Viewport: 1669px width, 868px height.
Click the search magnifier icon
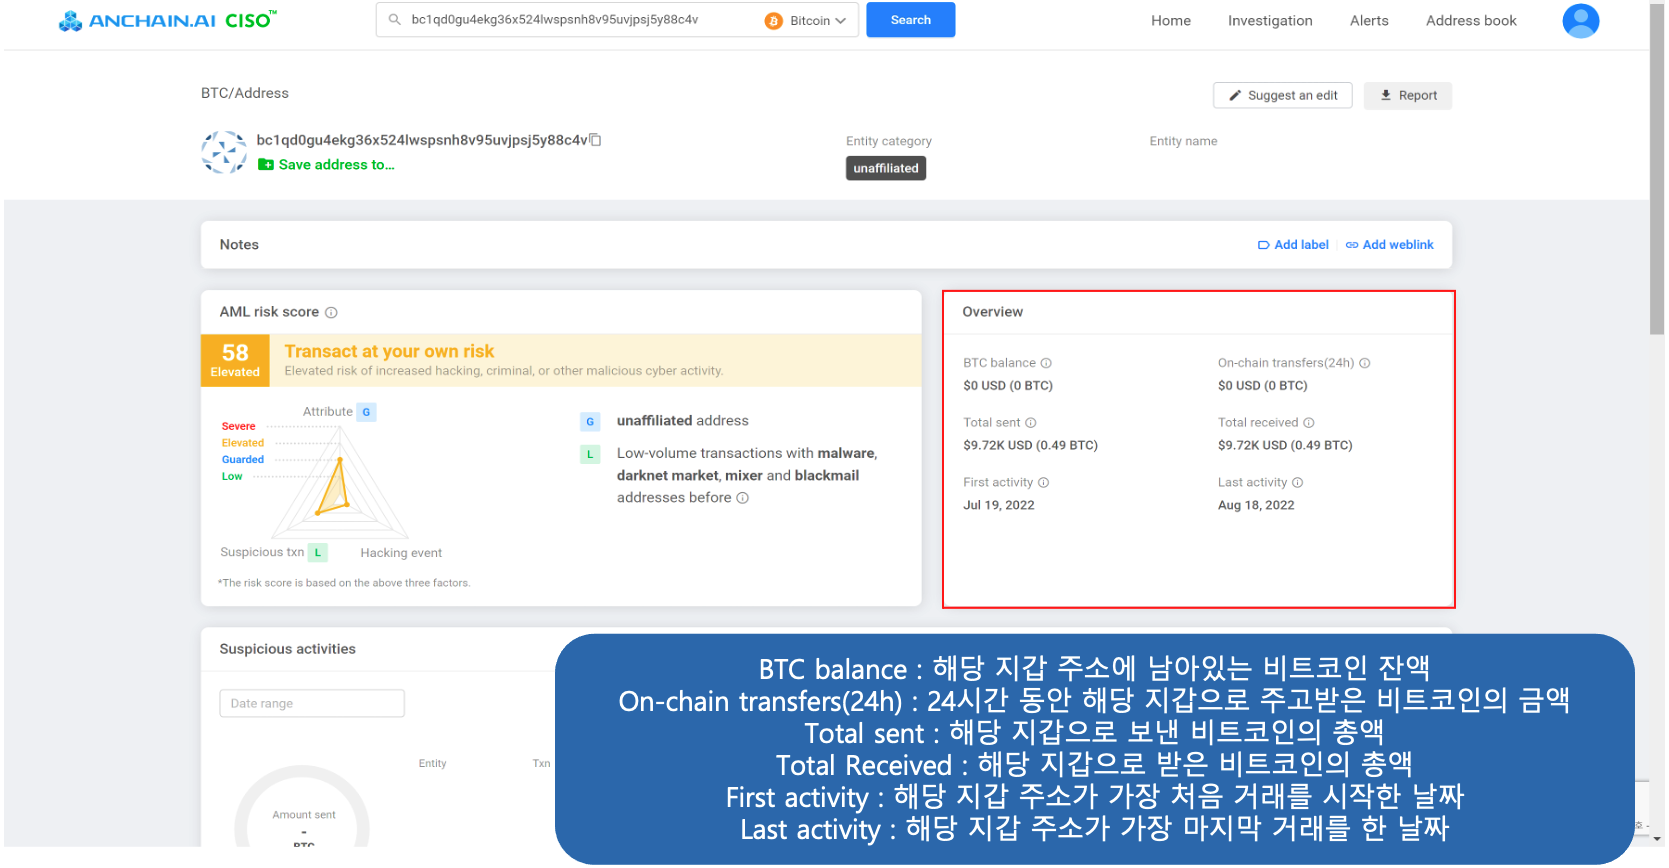click(395, 19)
